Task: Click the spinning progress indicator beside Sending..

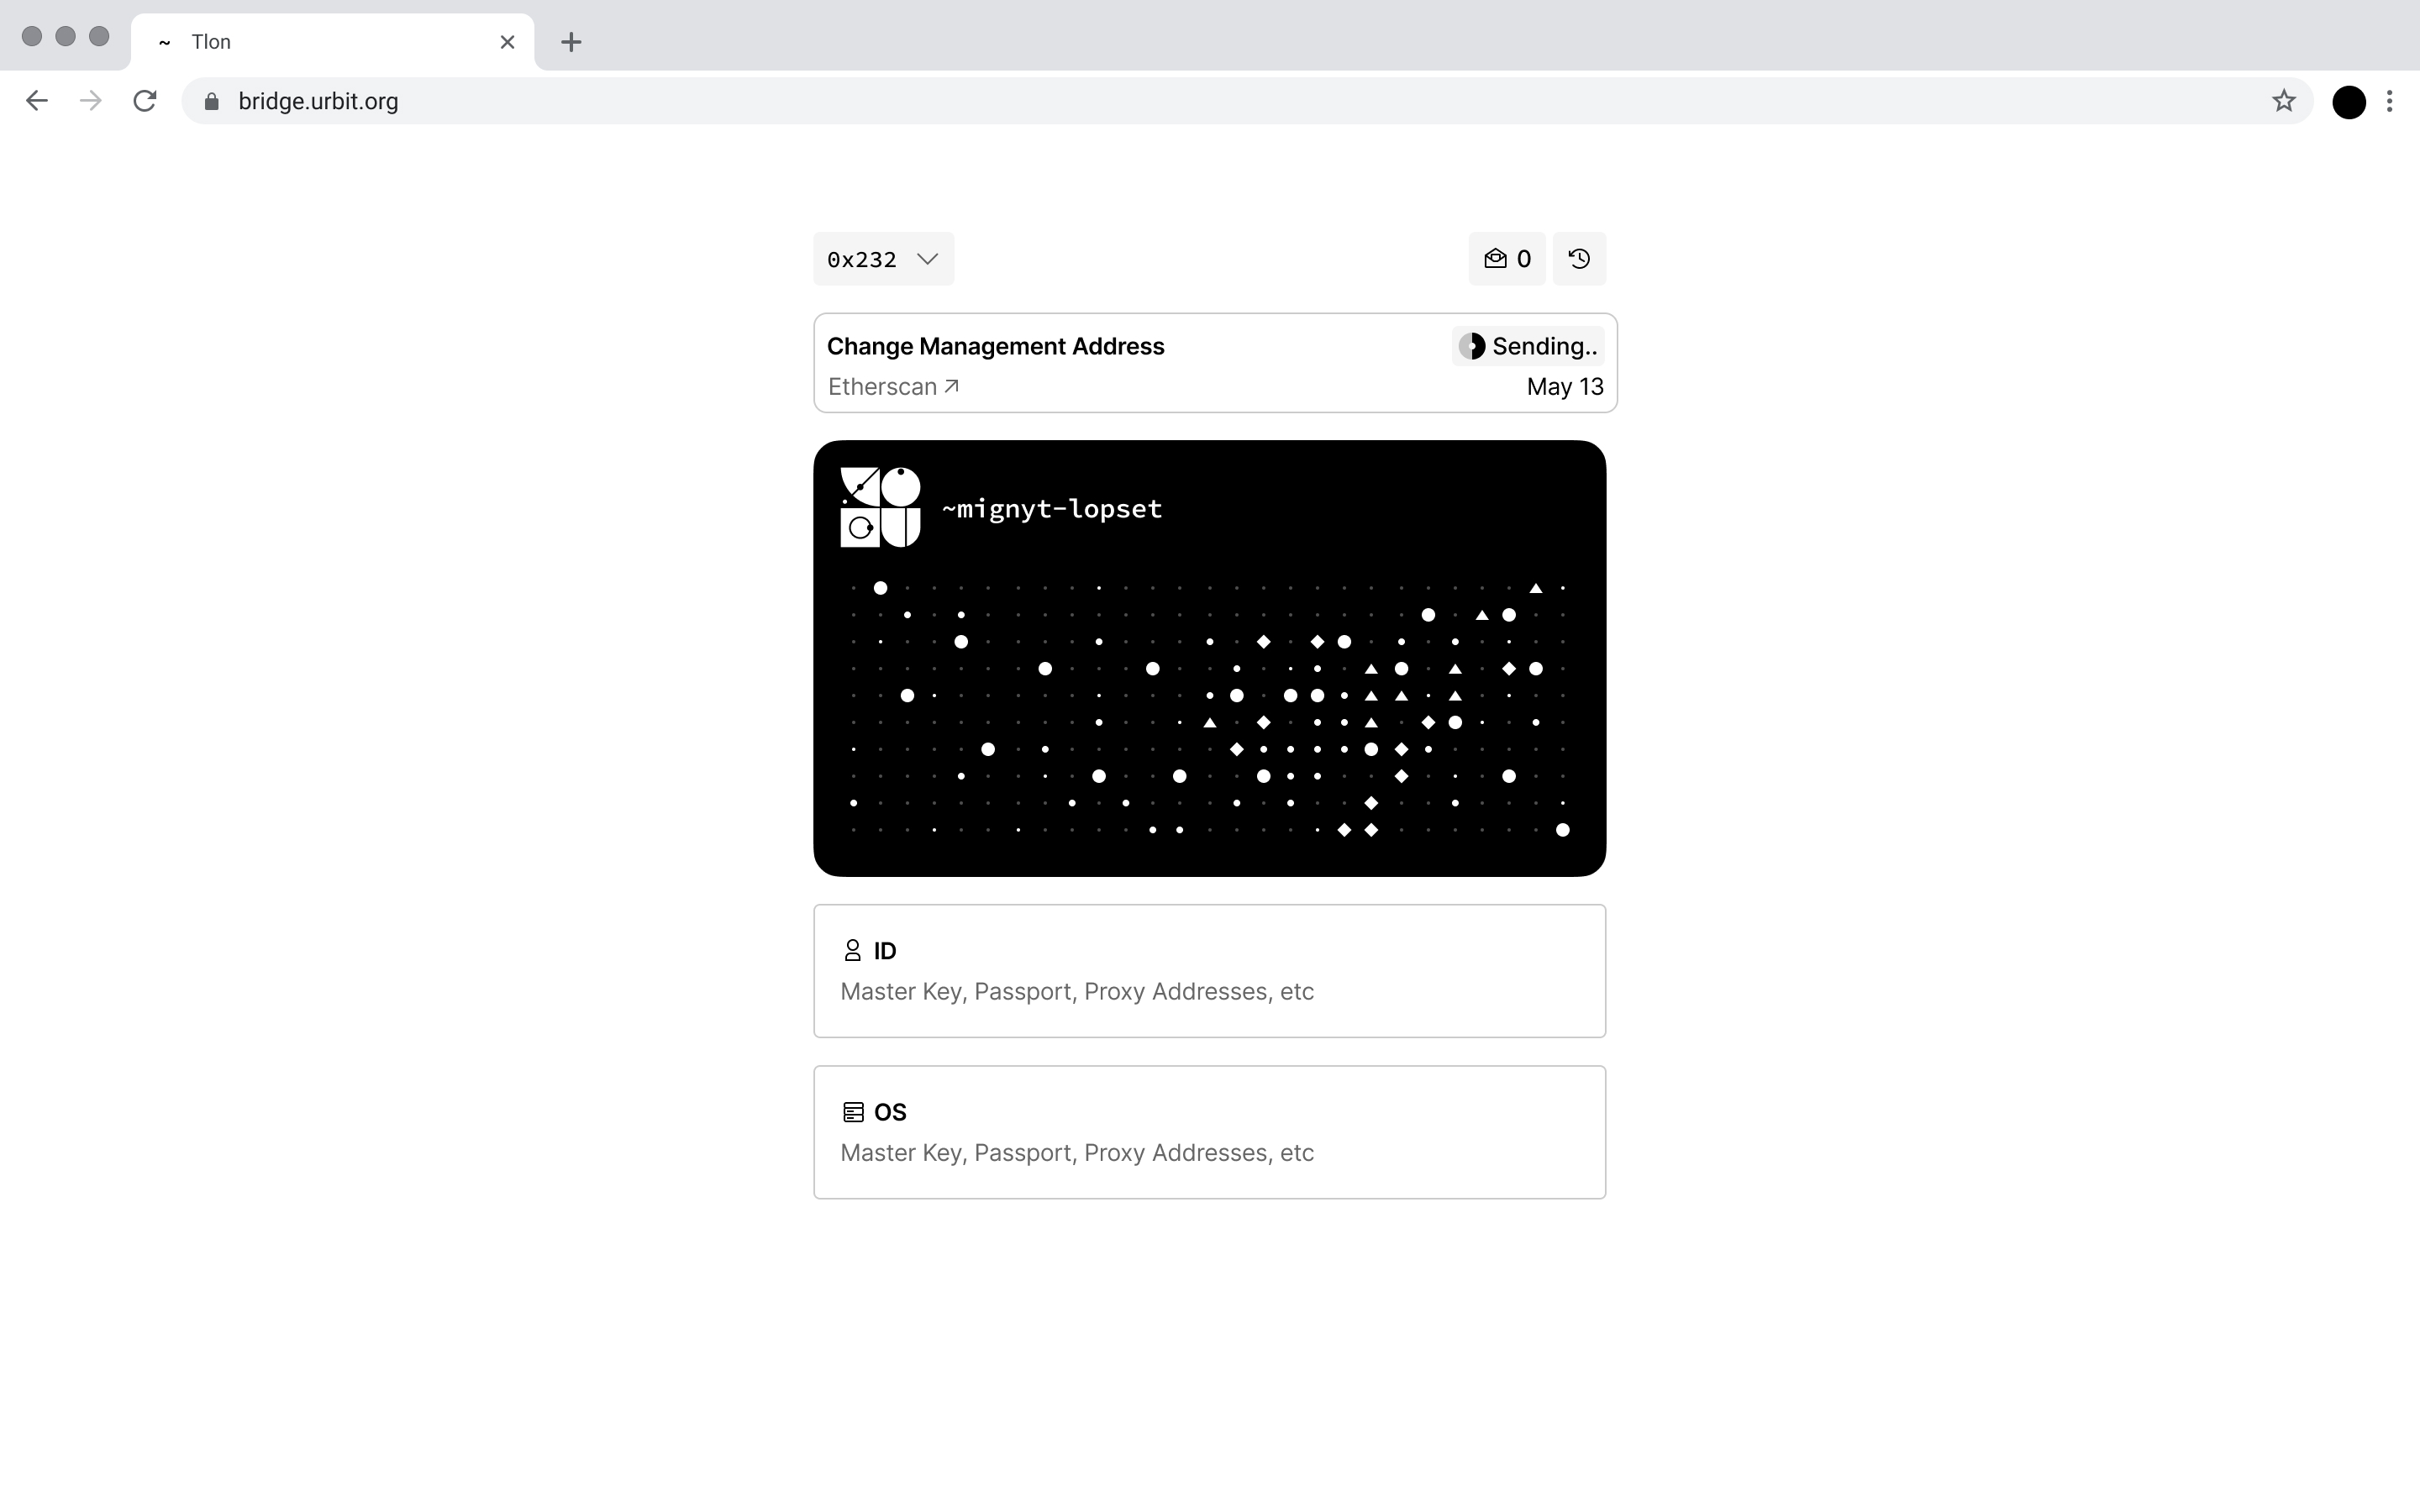Action: (x=1473, y=345)
